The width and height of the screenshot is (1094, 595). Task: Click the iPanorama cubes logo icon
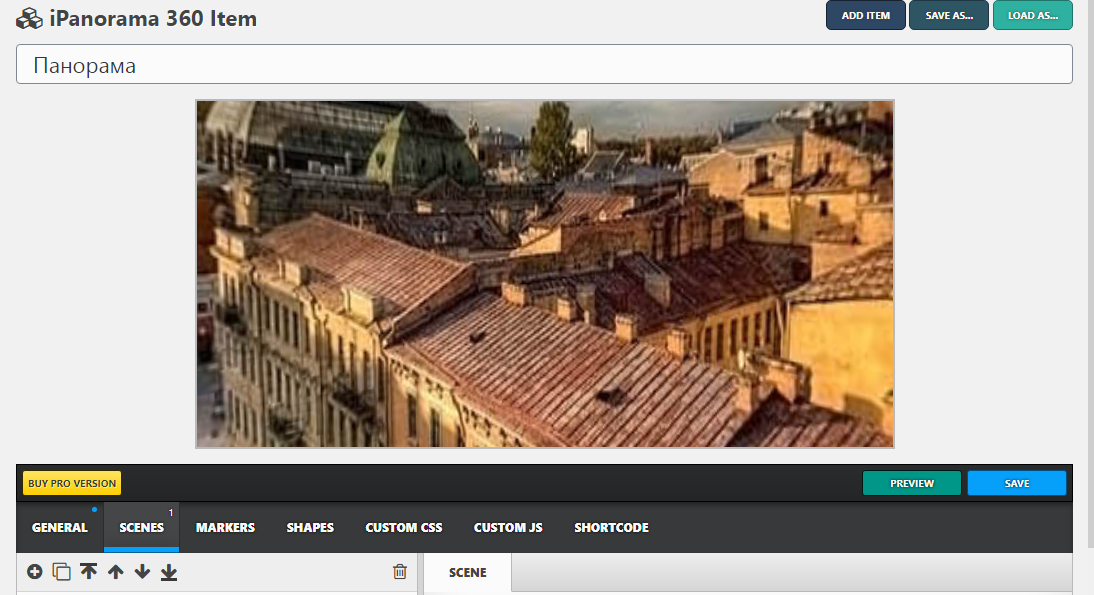coord(29,19)
